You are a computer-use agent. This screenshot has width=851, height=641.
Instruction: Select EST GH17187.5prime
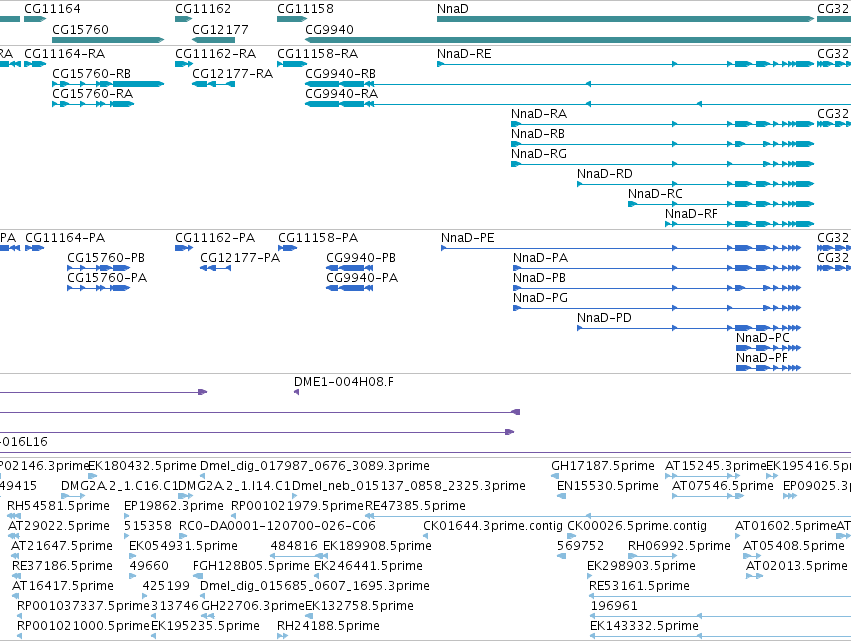(603, 466)
